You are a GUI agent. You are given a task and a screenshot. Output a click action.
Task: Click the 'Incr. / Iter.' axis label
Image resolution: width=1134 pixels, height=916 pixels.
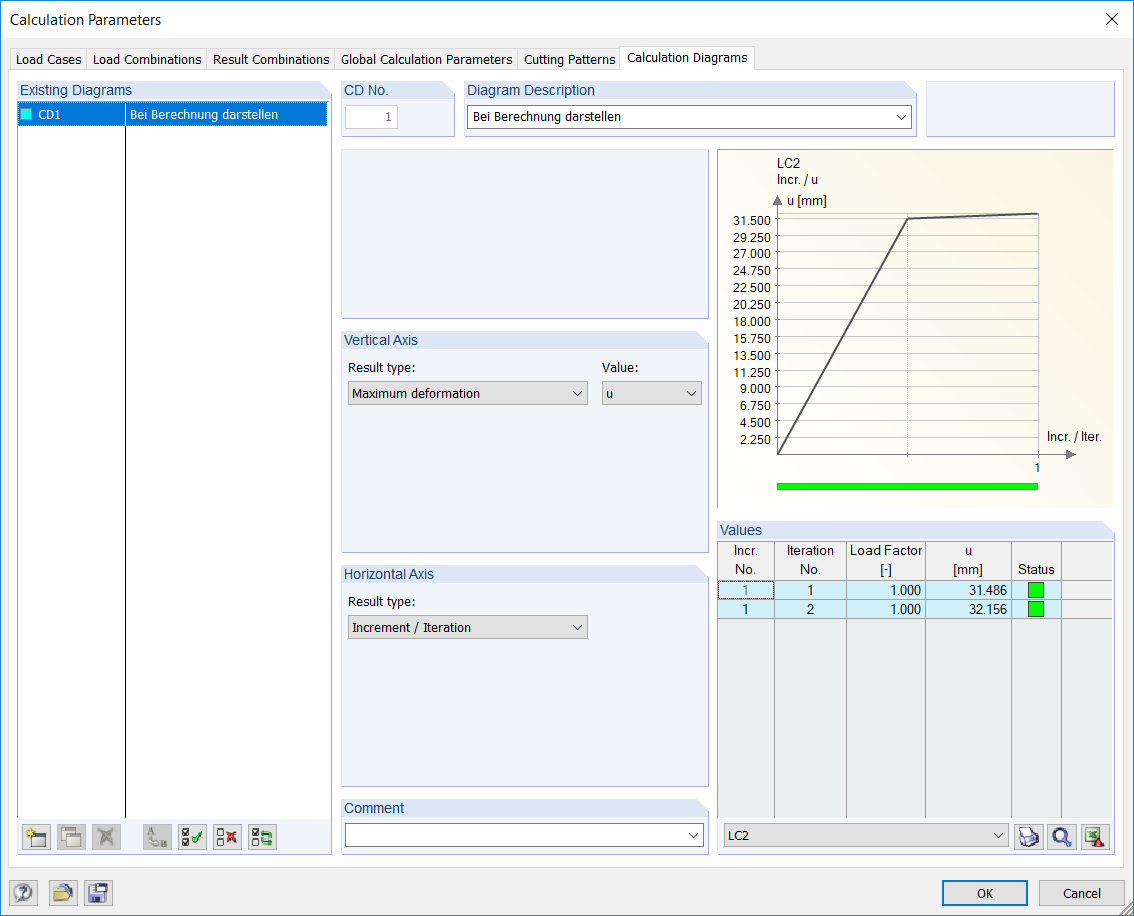pyautogui.click(x=1074, y=437)
